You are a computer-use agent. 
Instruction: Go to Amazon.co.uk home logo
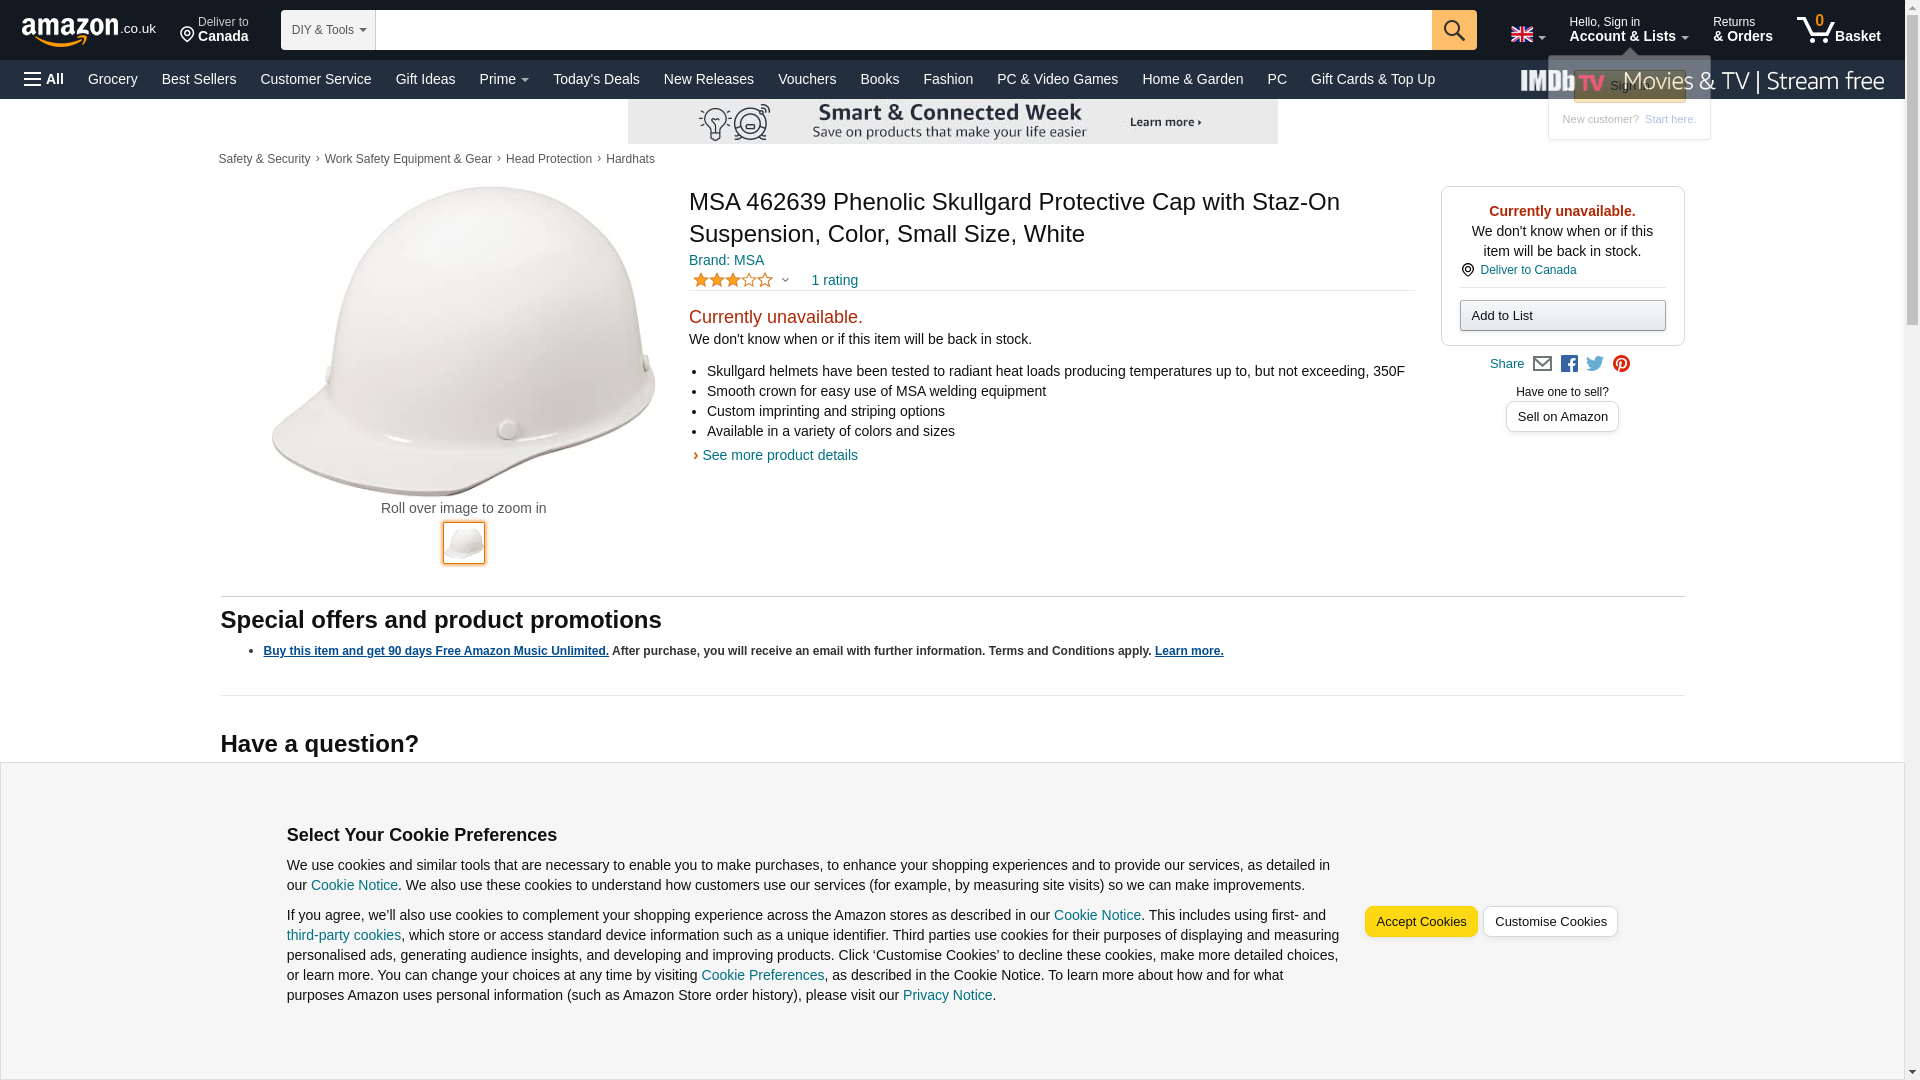click(88, 30)
